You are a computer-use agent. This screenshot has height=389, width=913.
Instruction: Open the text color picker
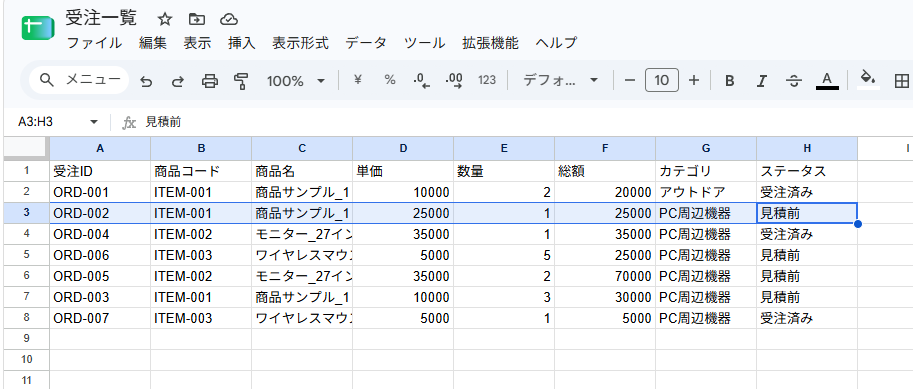[x=827, y=80]
